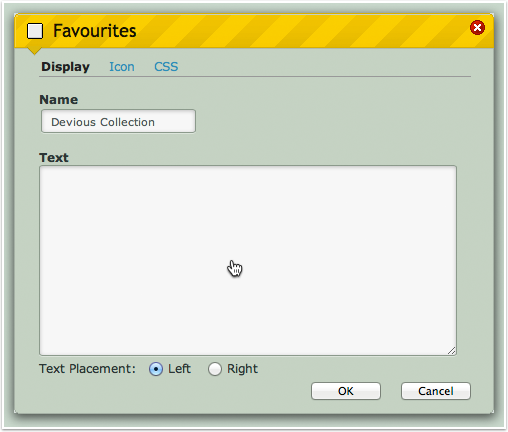Viewport: 508px width, 432px height.
Task: Open the Icon tab
Action: click(122, 67)
